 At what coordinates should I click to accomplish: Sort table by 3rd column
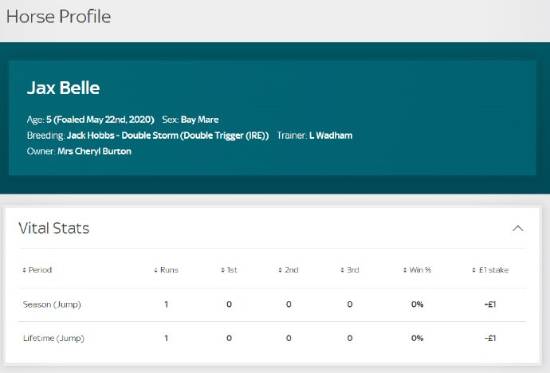350,270
